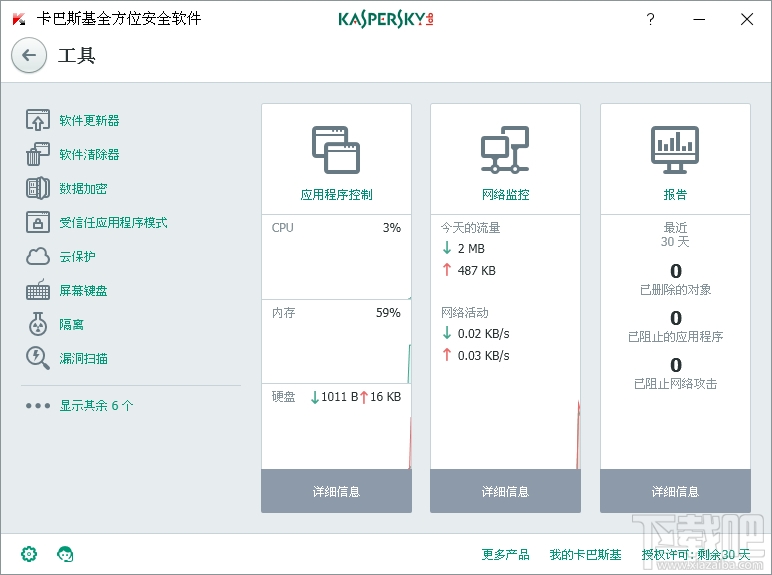Click the 0.03 KB/s upload rate
Viewport: 772px width, 575px height.
[483, 355]
